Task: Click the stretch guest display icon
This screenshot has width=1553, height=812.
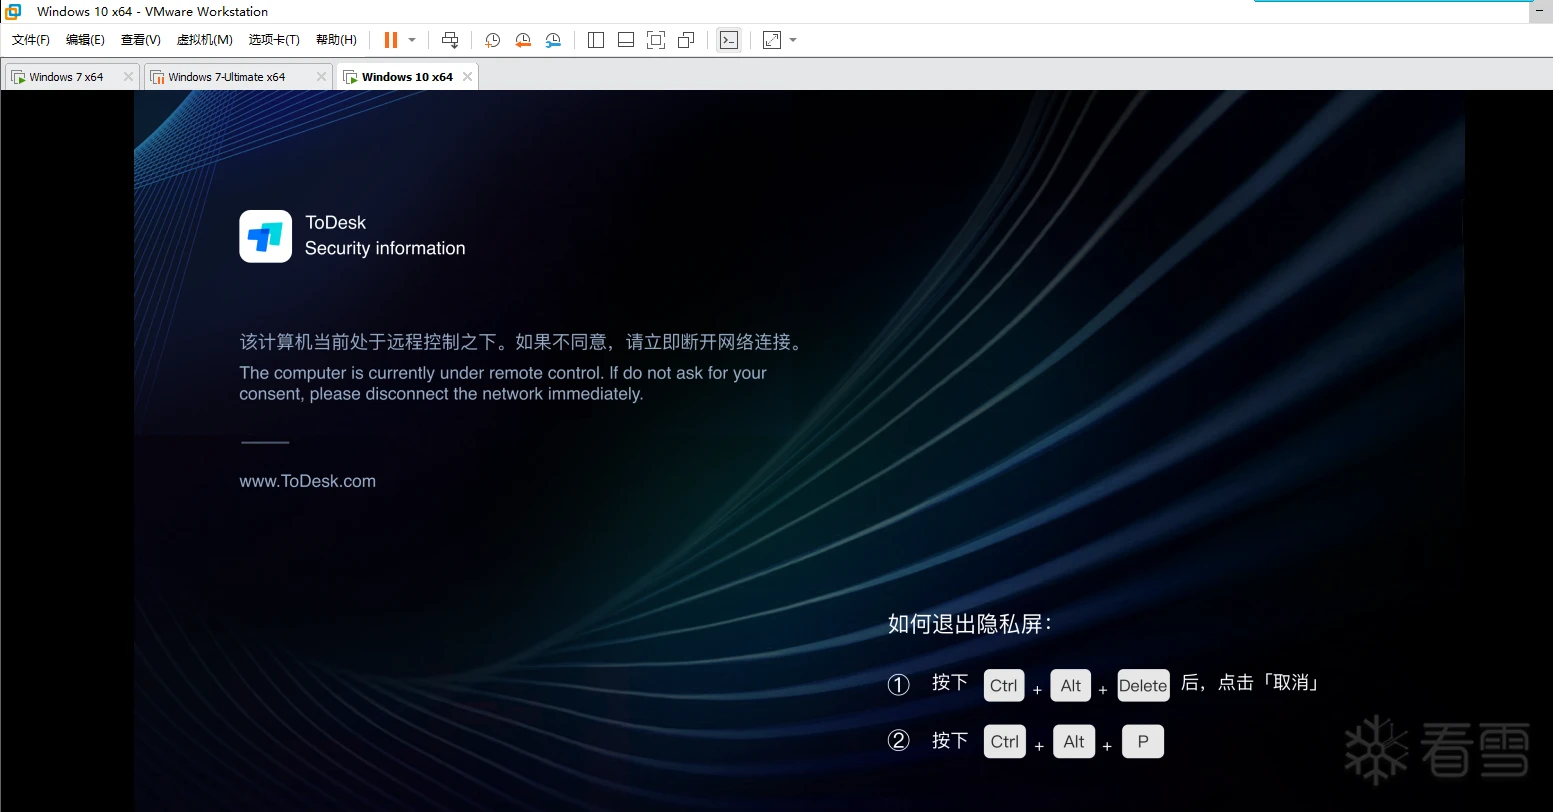Action: tap(772, 40)
